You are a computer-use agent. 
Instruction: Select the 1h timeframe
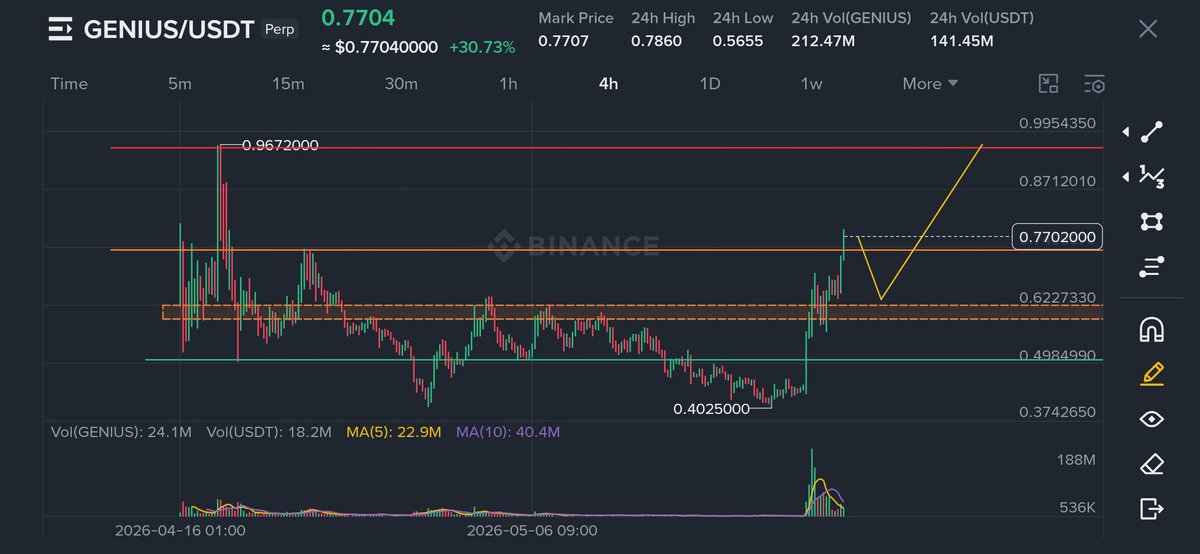point(508,84)
